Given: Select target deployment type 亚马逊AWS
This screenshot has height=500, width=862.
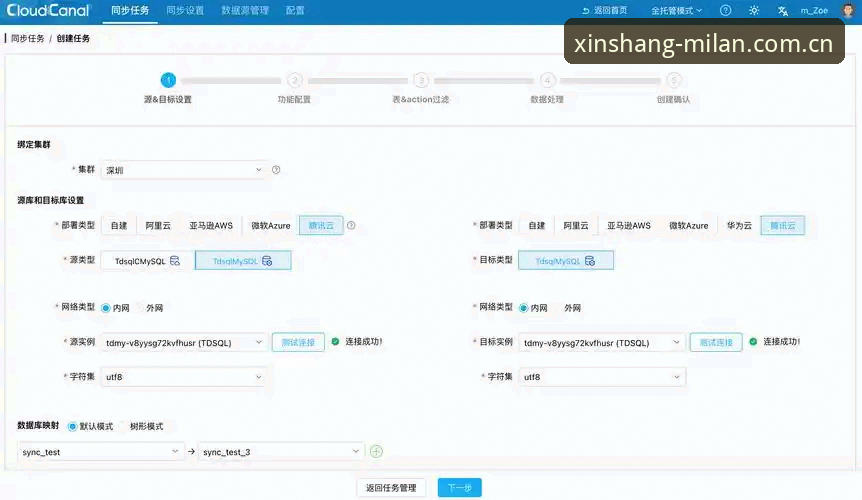Looking at the screenshot, I should point(629,225).
